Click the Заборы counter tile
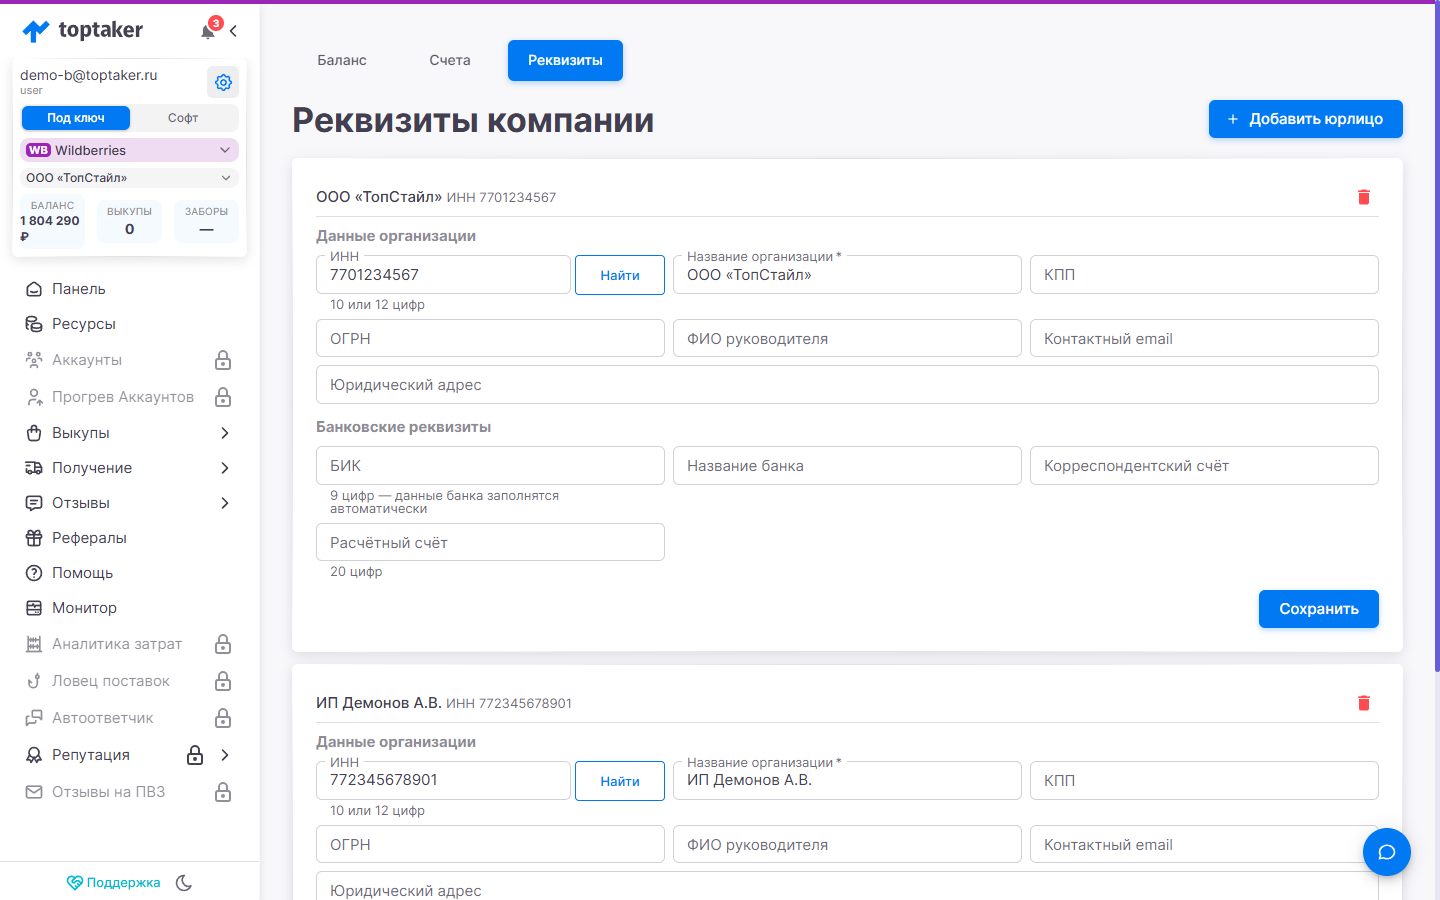Viewport: 1440px width, 900px height. pos(207,220)
